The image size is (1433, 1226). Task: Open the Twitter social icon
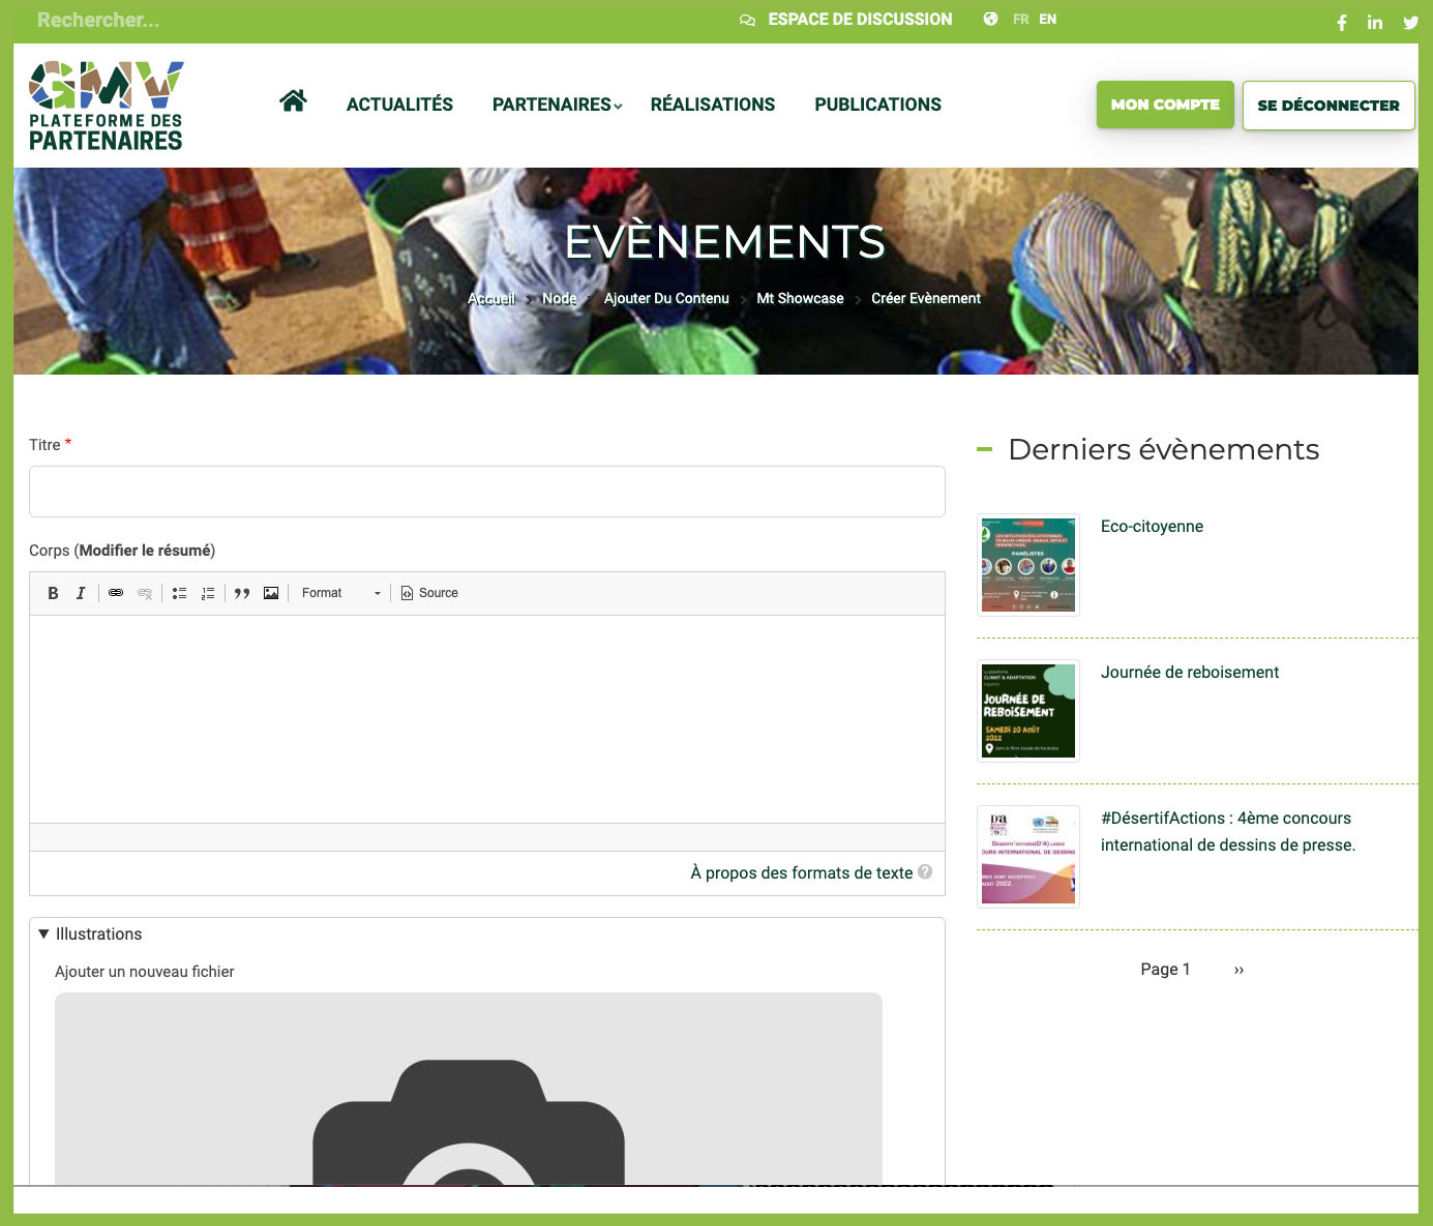(x=1410, y=22)
